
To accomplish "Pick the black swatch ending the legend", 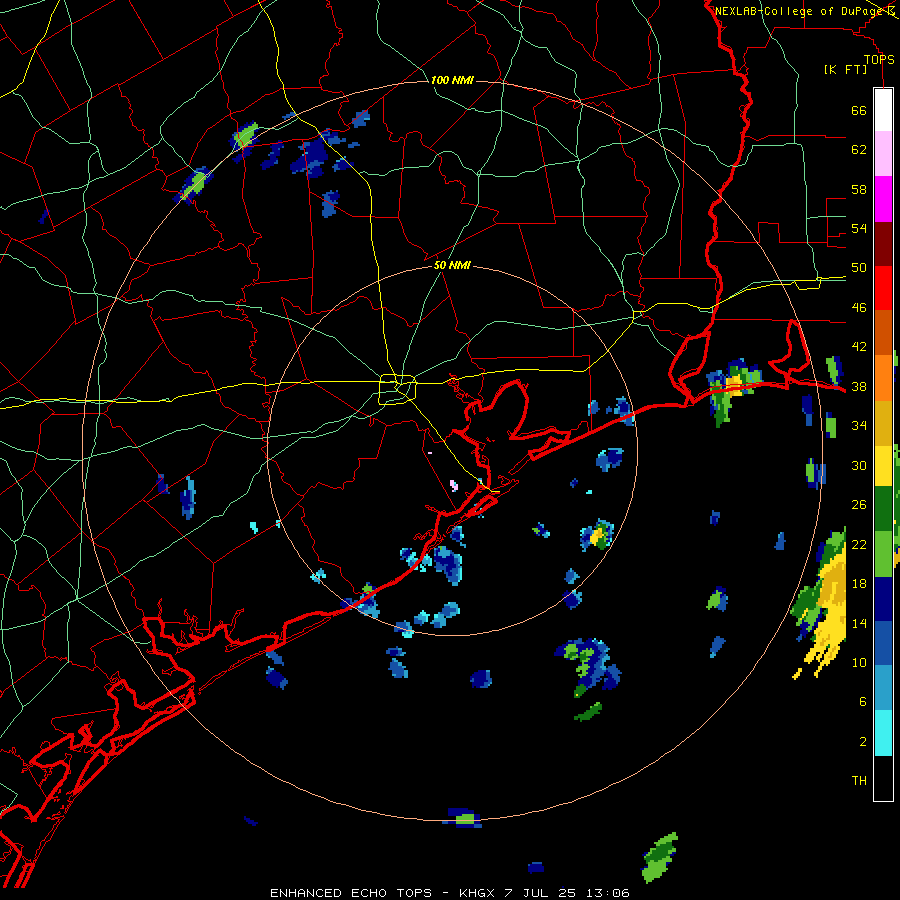I will 883,778.
